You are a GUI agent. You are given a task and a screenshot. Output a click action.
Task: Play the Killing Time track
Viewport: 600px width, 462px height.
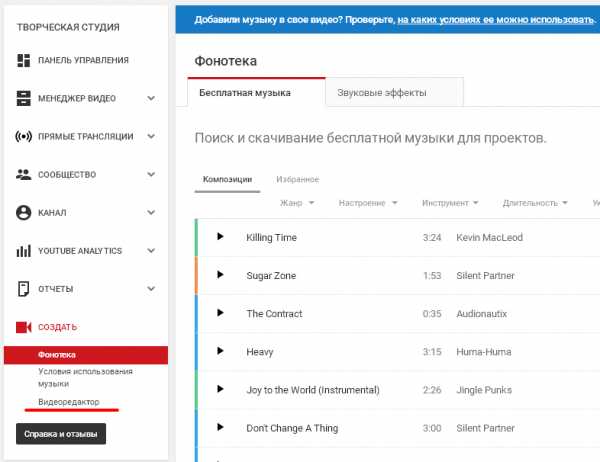point(220,237)
